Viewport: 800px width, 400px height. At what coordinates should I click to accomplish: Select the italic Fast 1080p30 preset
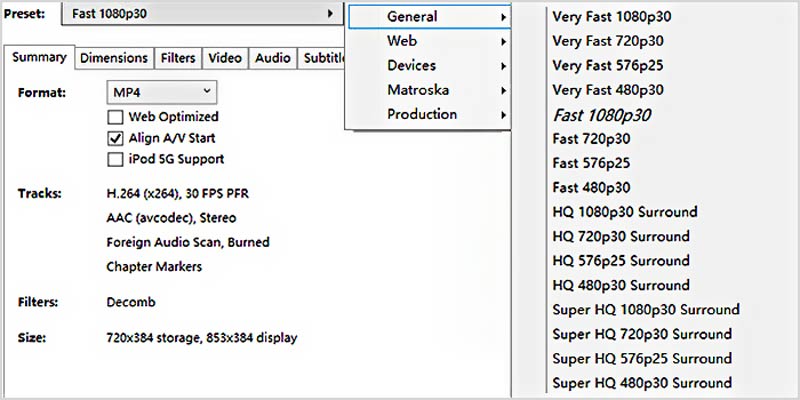tap(602, 115)
